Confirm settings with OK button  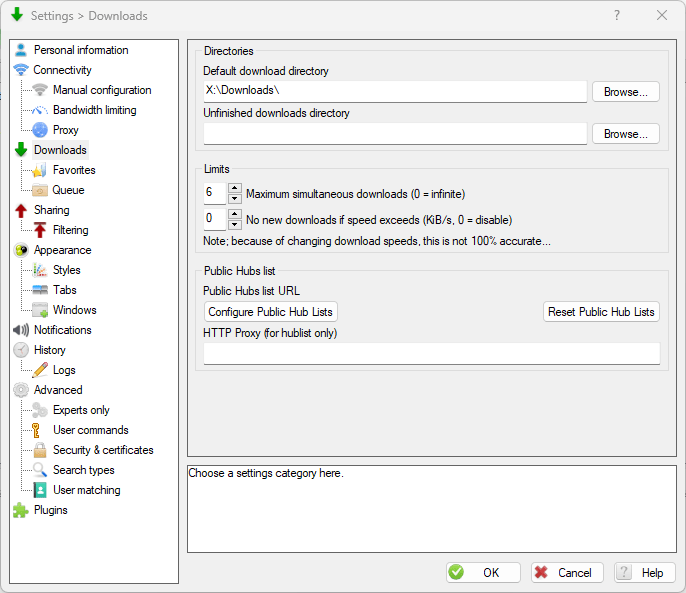(x=483, y=572)
